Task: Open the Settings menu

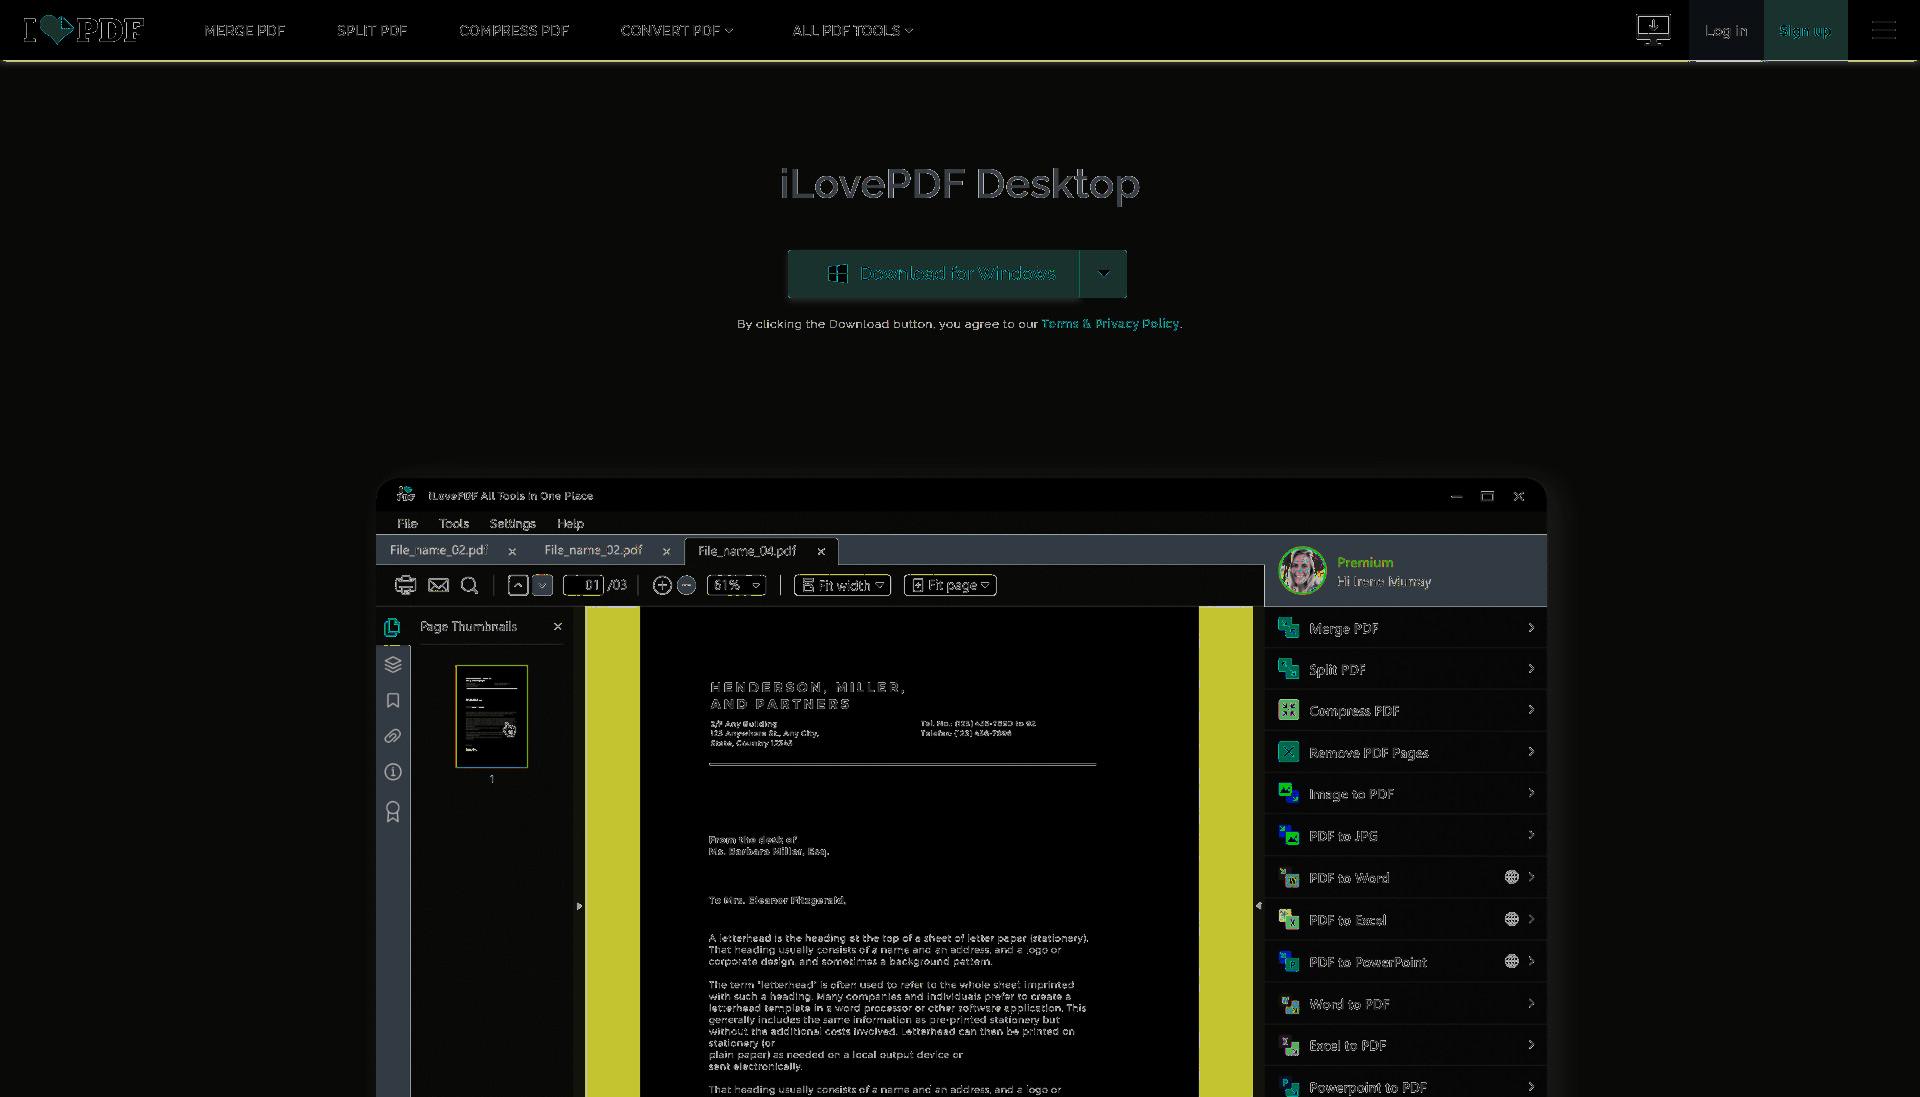Action: 513,523
